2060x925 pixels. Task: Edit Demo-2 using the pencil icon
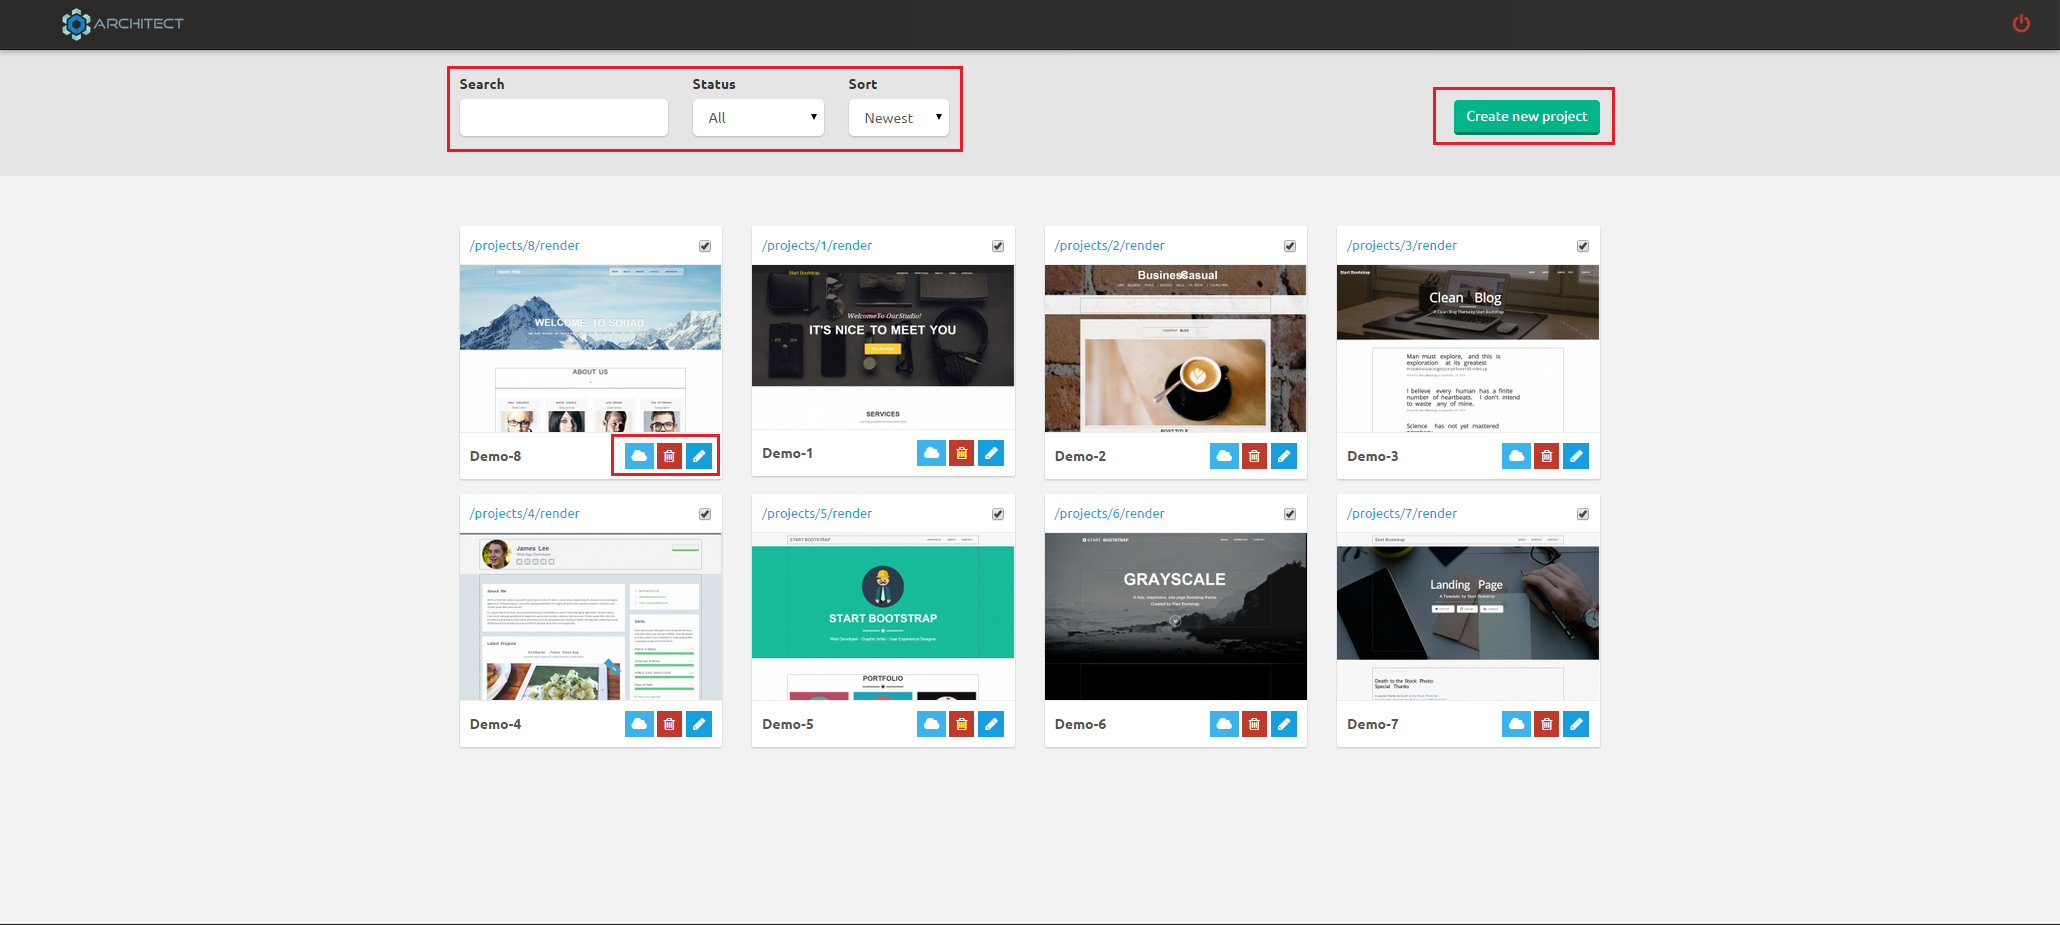pos(1284,456)
